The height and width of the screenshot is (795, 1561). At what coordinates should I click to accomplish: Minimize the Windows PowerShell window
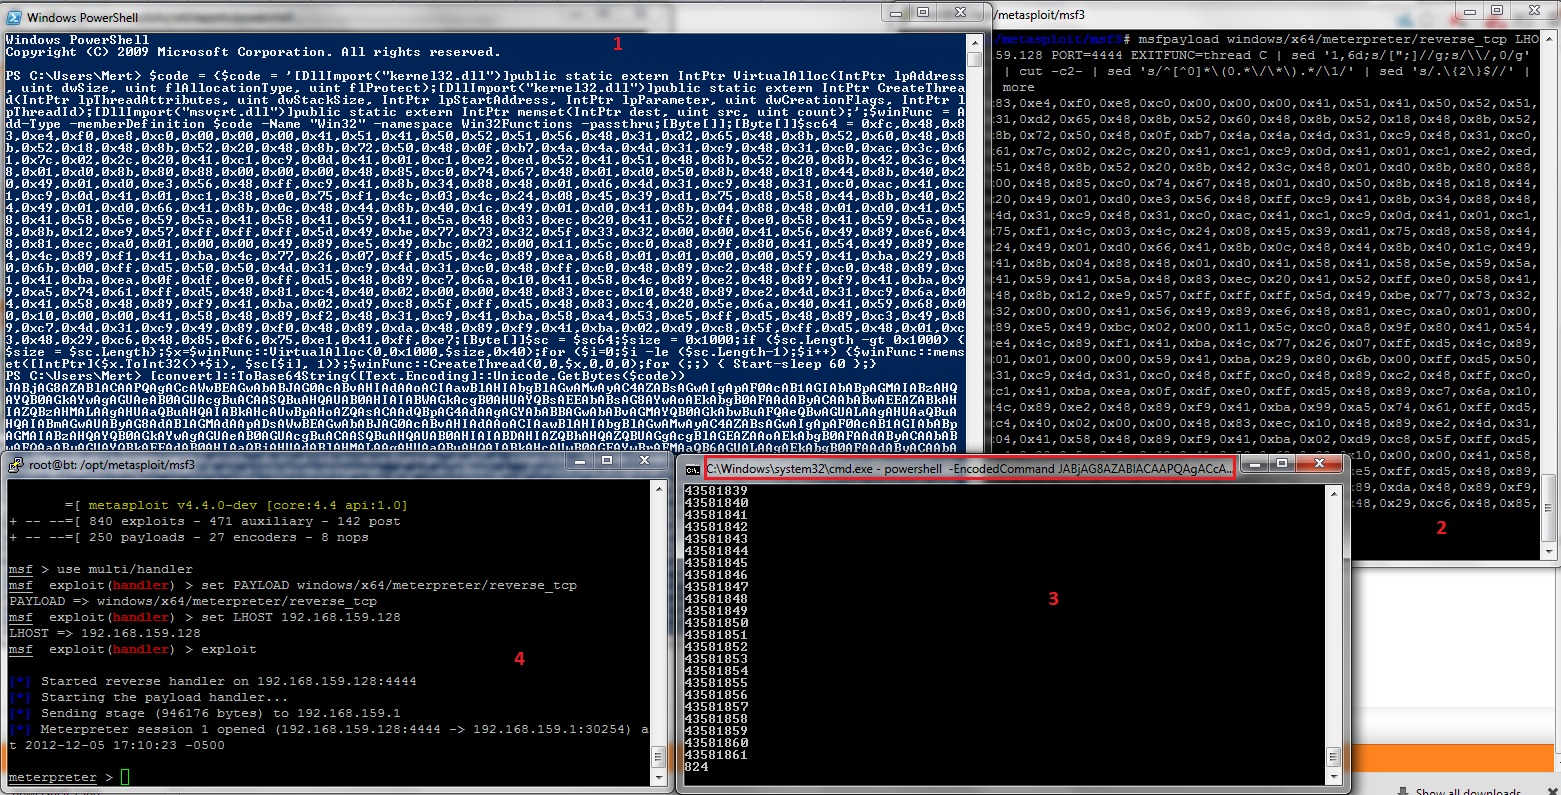tap(894, 13)
